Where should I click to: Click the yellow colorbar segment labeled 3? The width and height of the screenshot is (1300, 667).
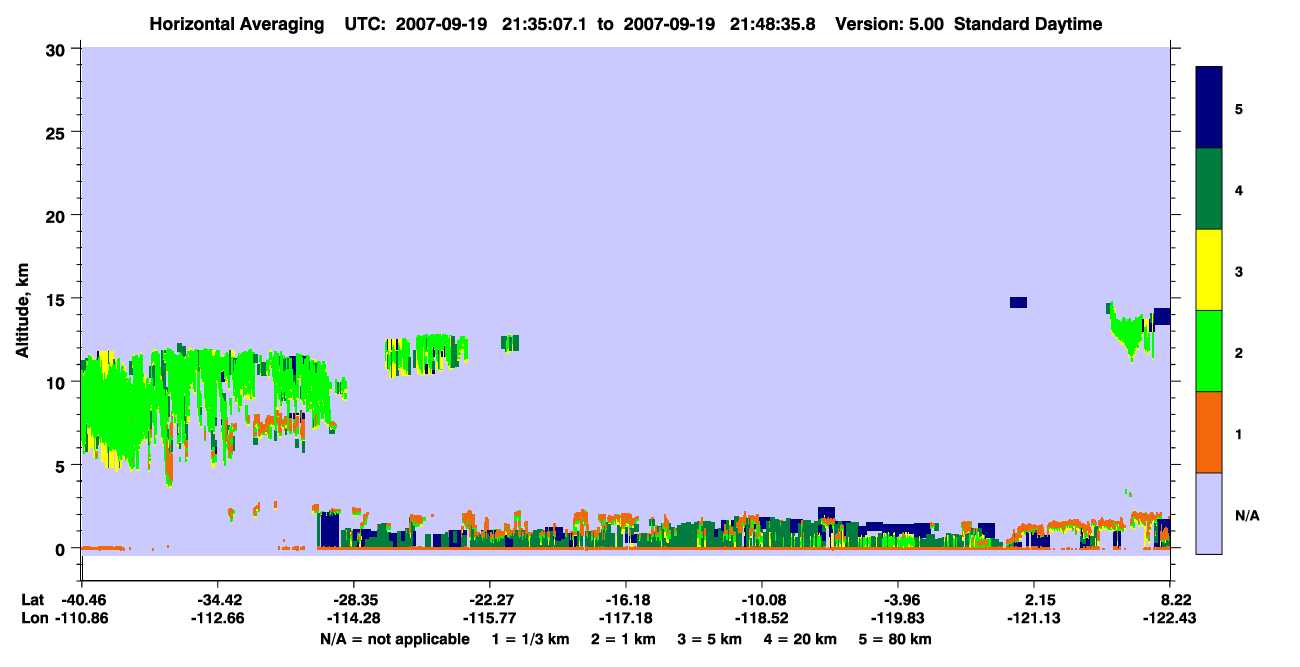(1209, 270)
